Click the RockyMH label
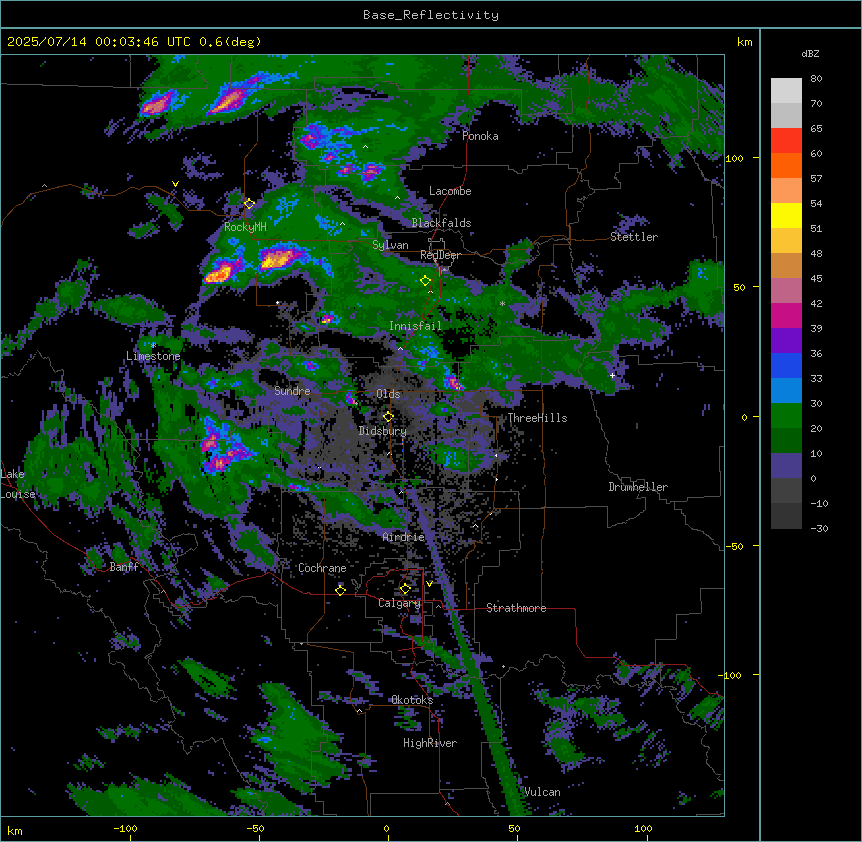862x842 pixels. point(245,227)
